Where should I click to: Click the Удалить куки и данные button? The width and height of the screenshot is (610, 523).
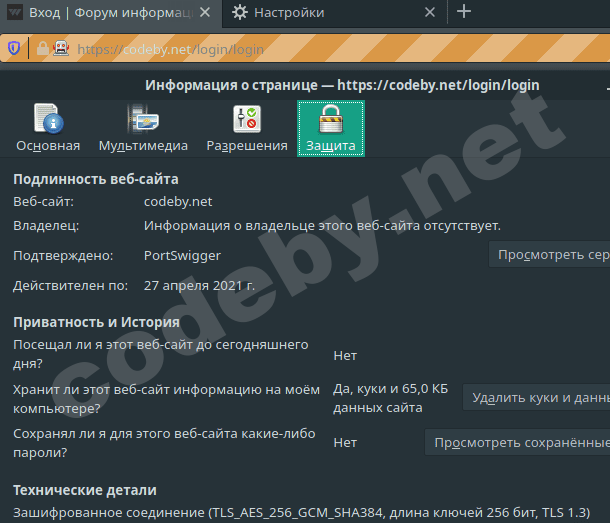point(536,397)
